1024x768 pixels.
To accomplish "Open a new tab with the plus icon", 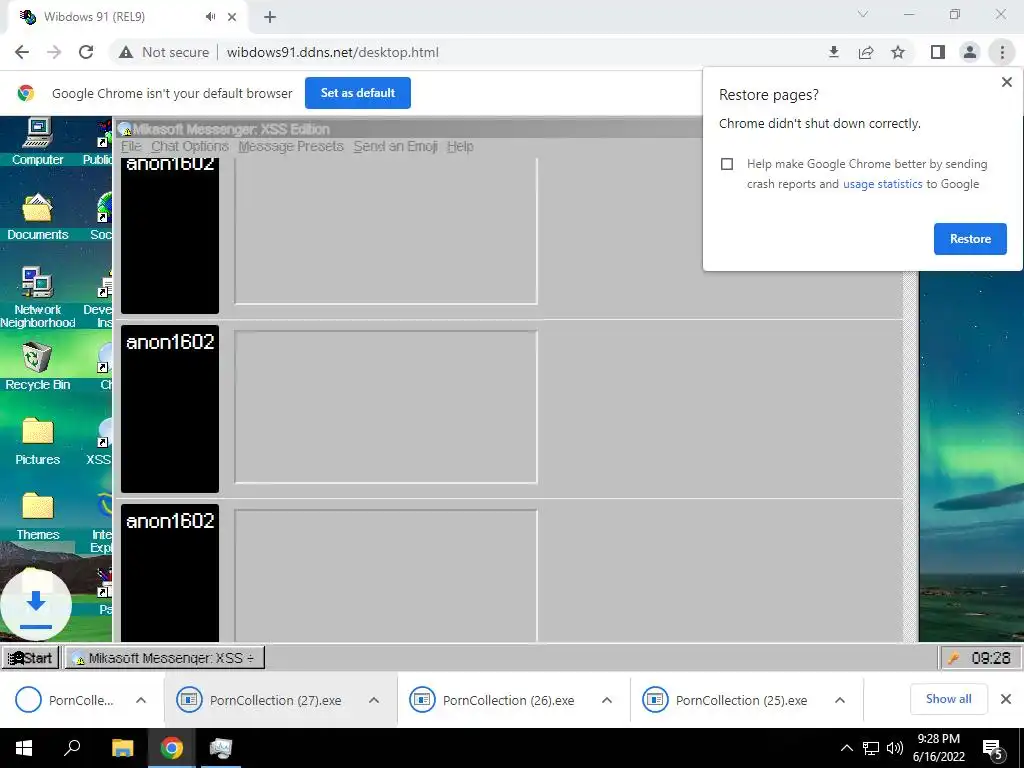I will point(270,17).
